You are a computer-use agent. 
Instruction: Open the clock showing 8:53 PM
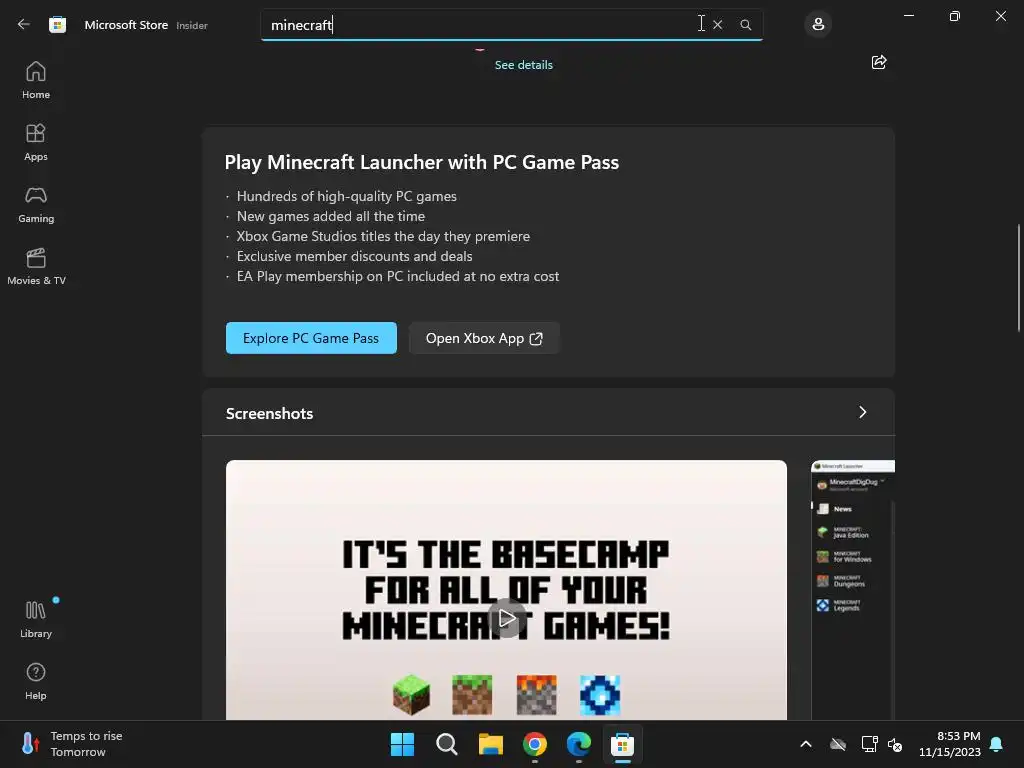950,744
